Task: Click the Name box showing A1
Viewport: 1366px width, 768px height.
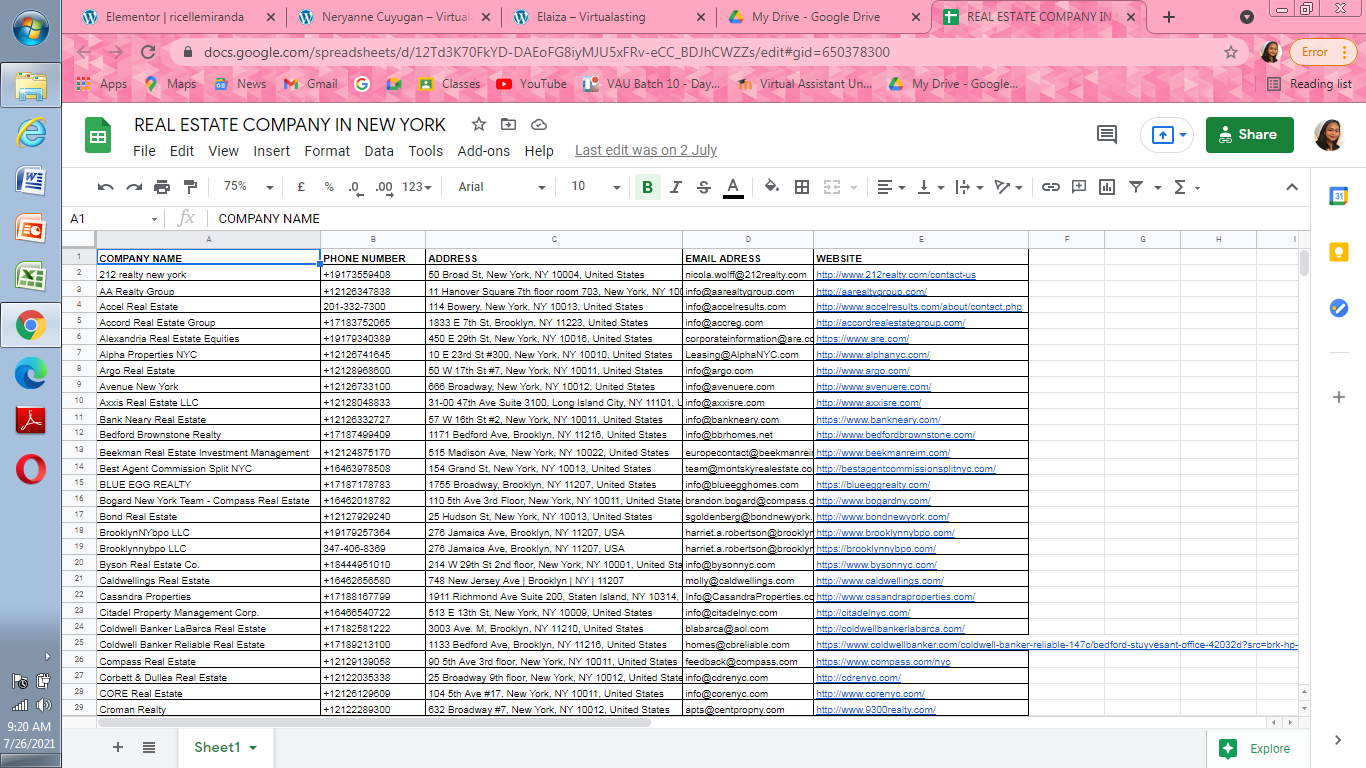Action: 114,218
